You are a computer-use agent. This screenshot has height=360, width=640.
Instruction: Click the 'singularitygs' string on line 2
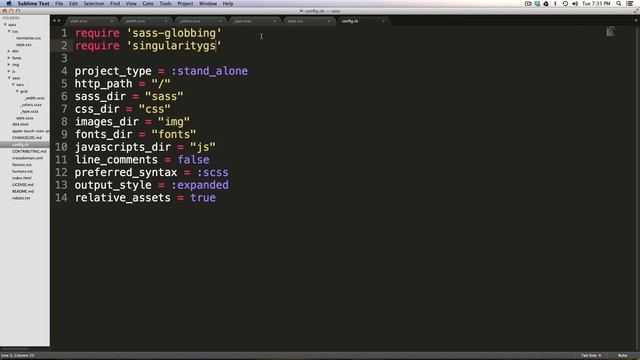coord(174,46)
